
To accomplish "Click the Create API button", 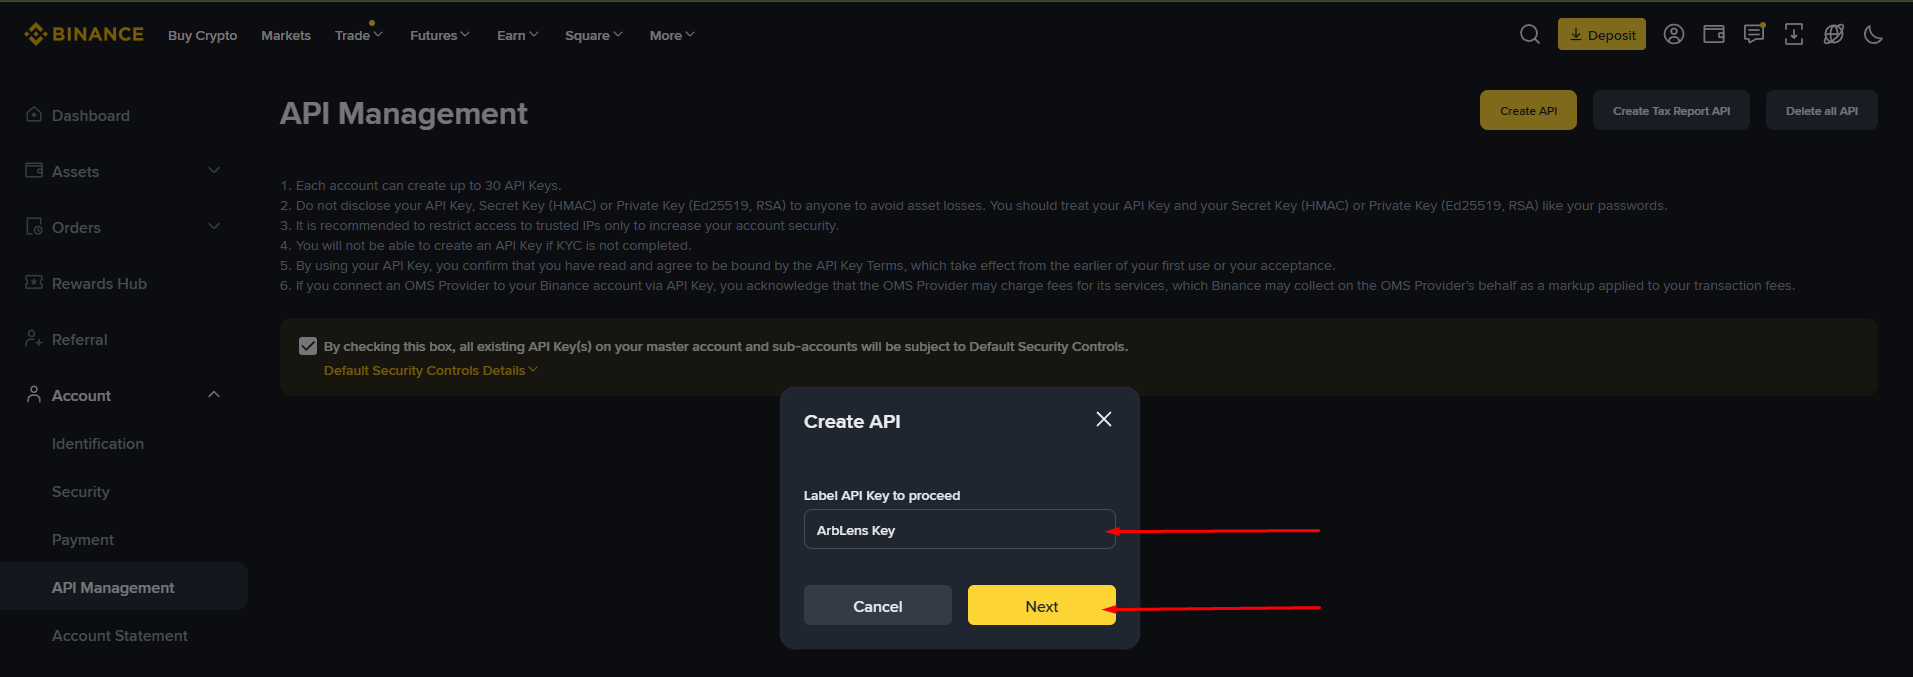I will (1528, 110).
